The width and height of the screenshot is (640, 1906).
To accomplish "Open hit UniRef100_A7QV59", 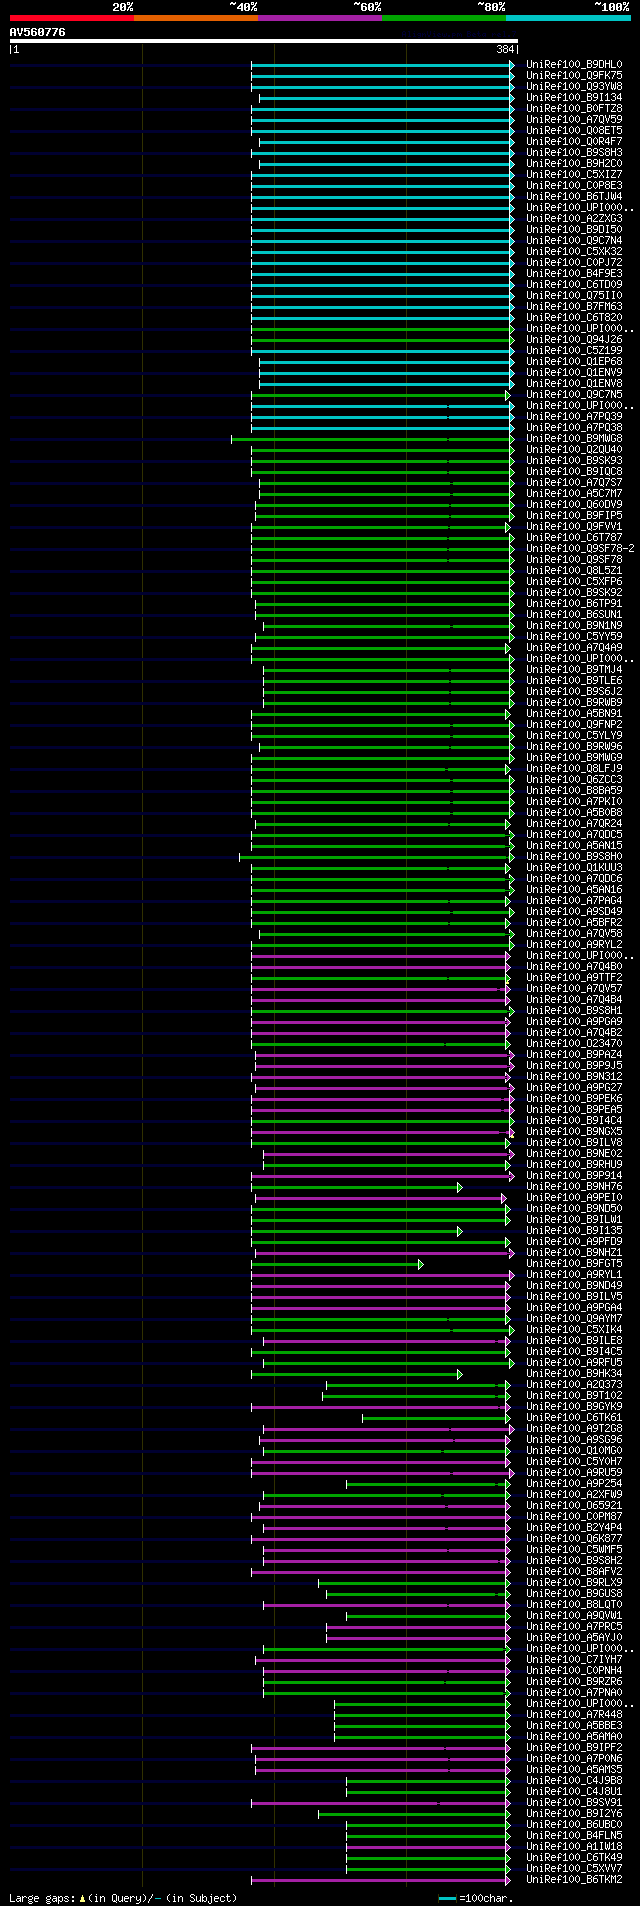I will point(574,120).
